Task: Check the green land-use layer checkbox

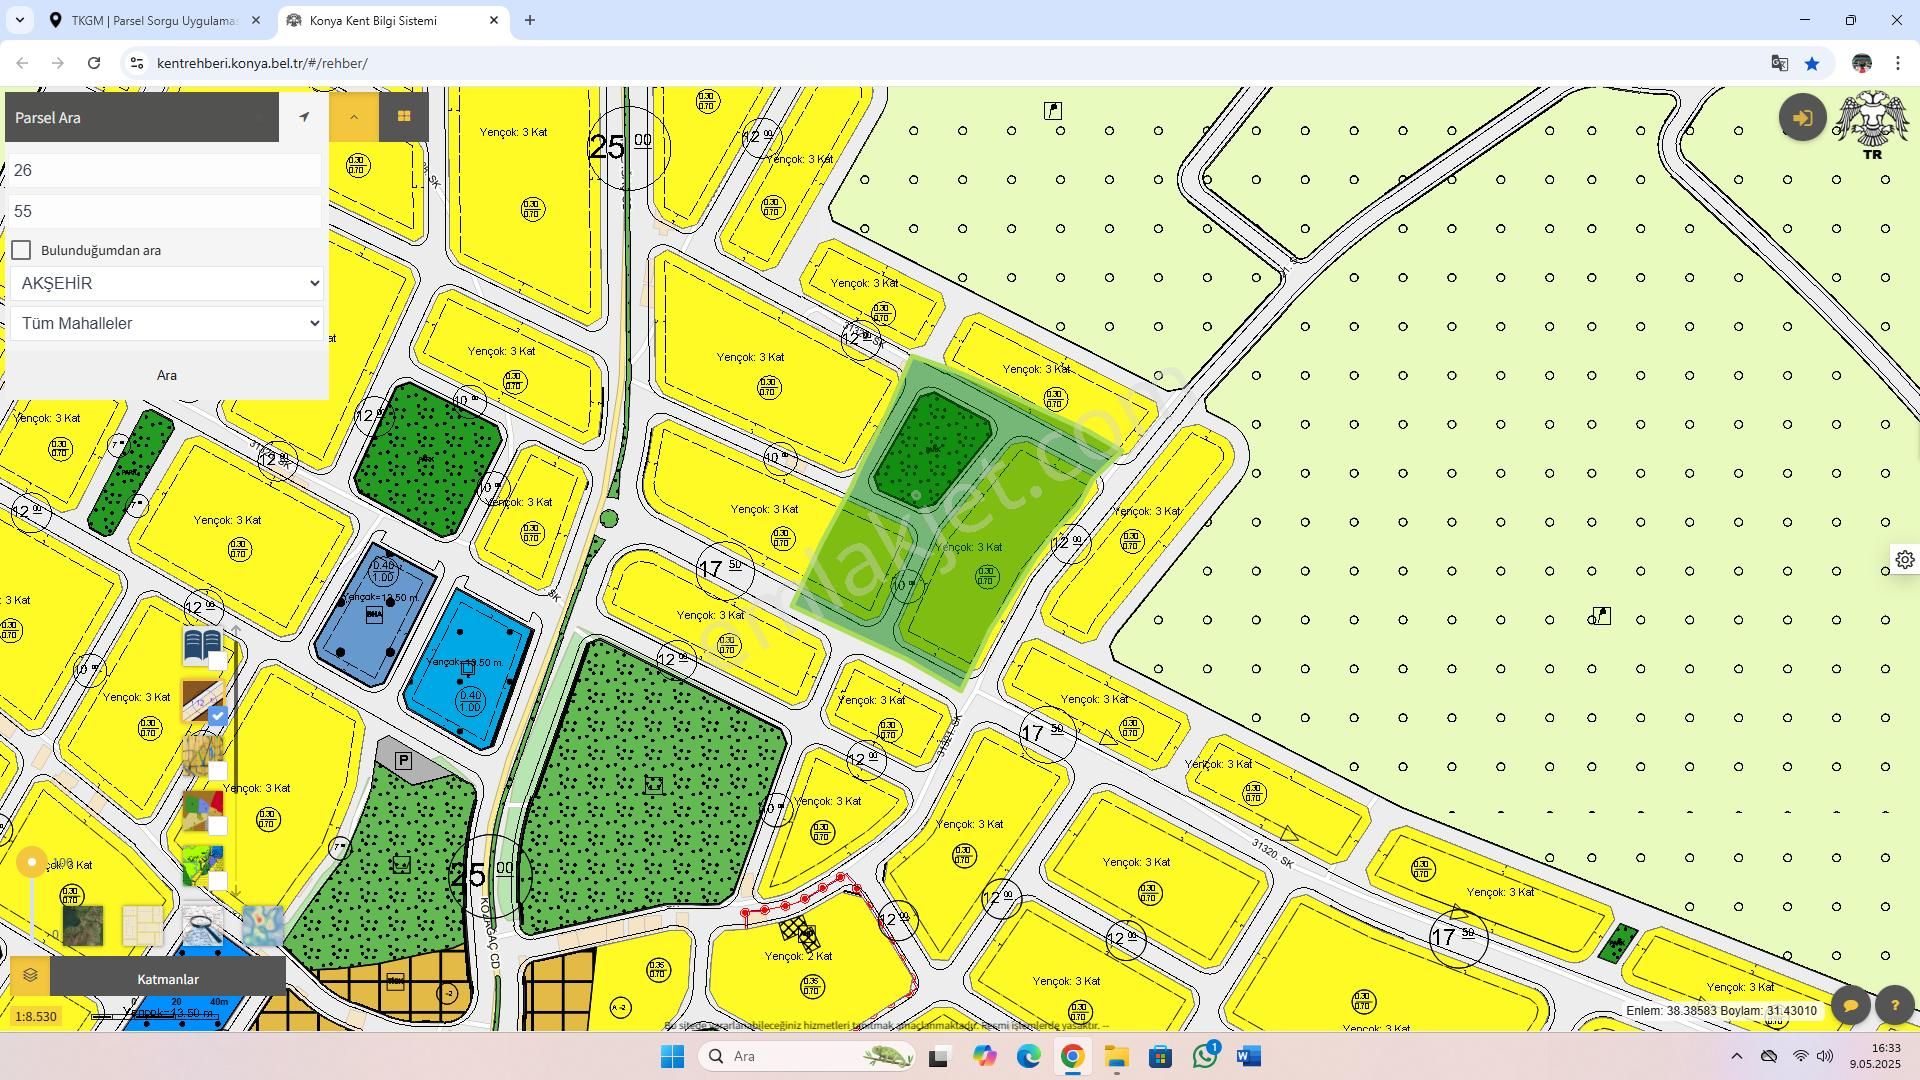Action: coord(217,881)
